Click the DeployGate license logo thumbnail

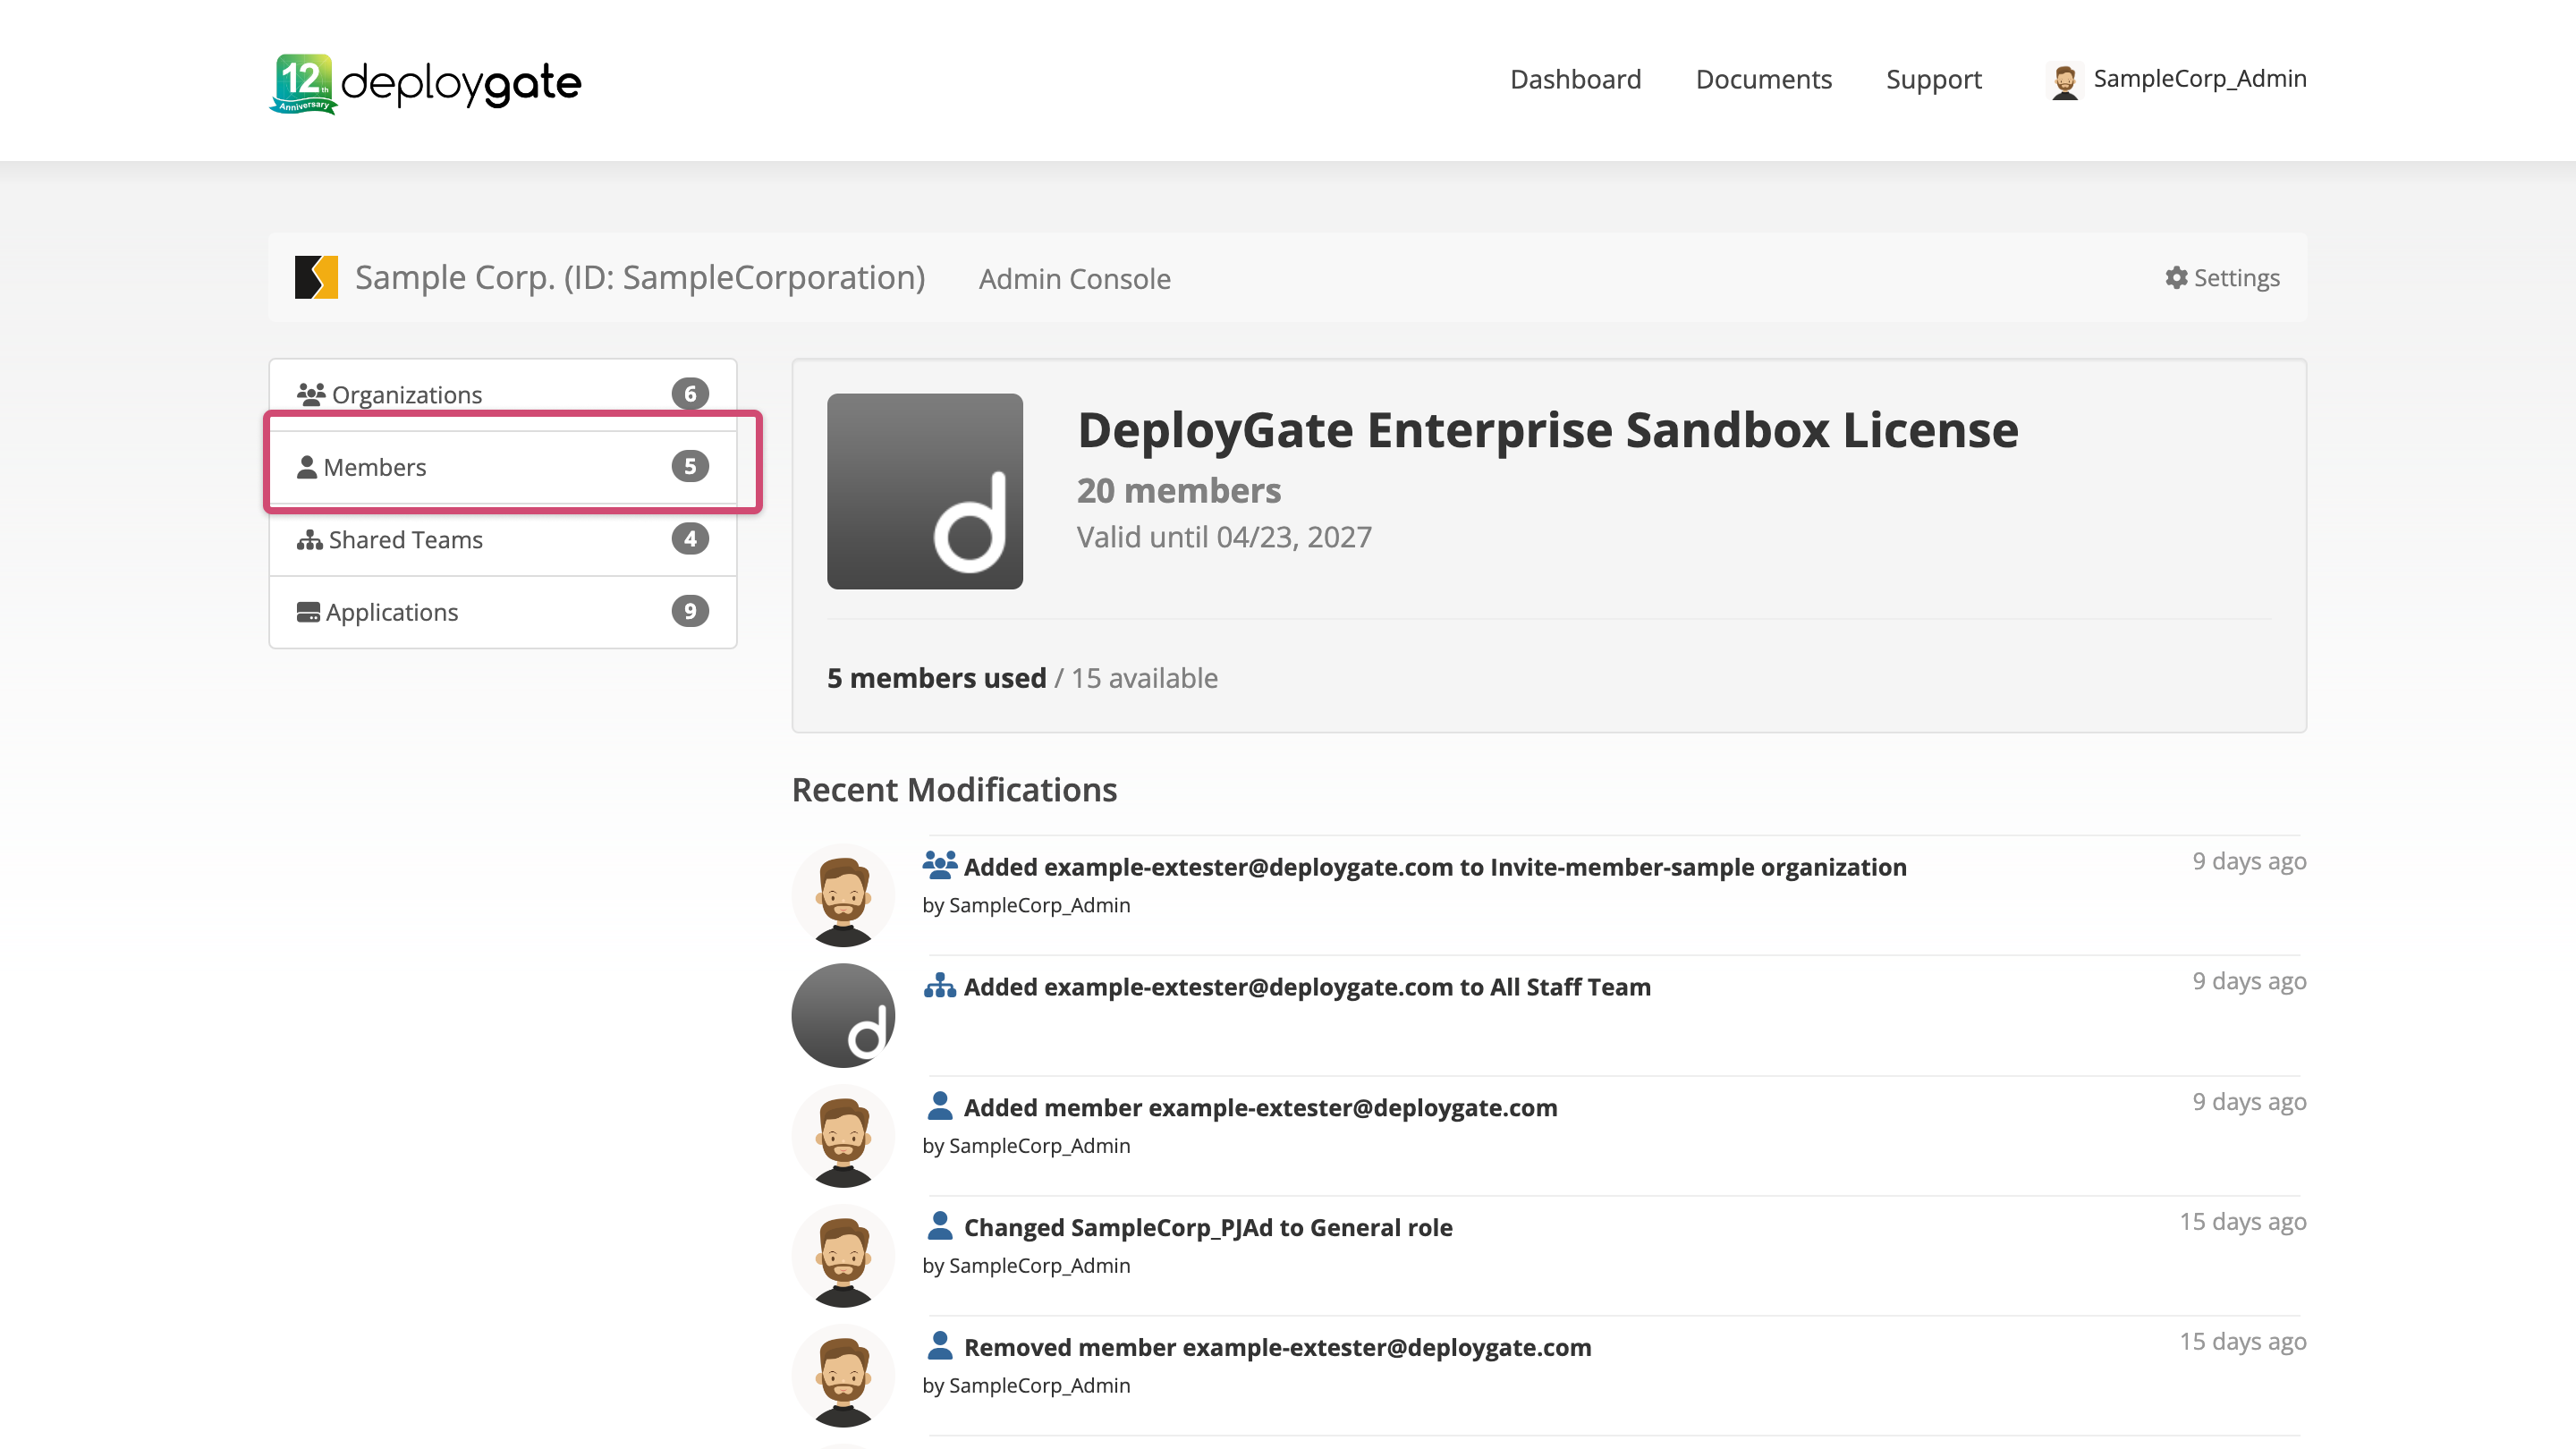[925, 491]
